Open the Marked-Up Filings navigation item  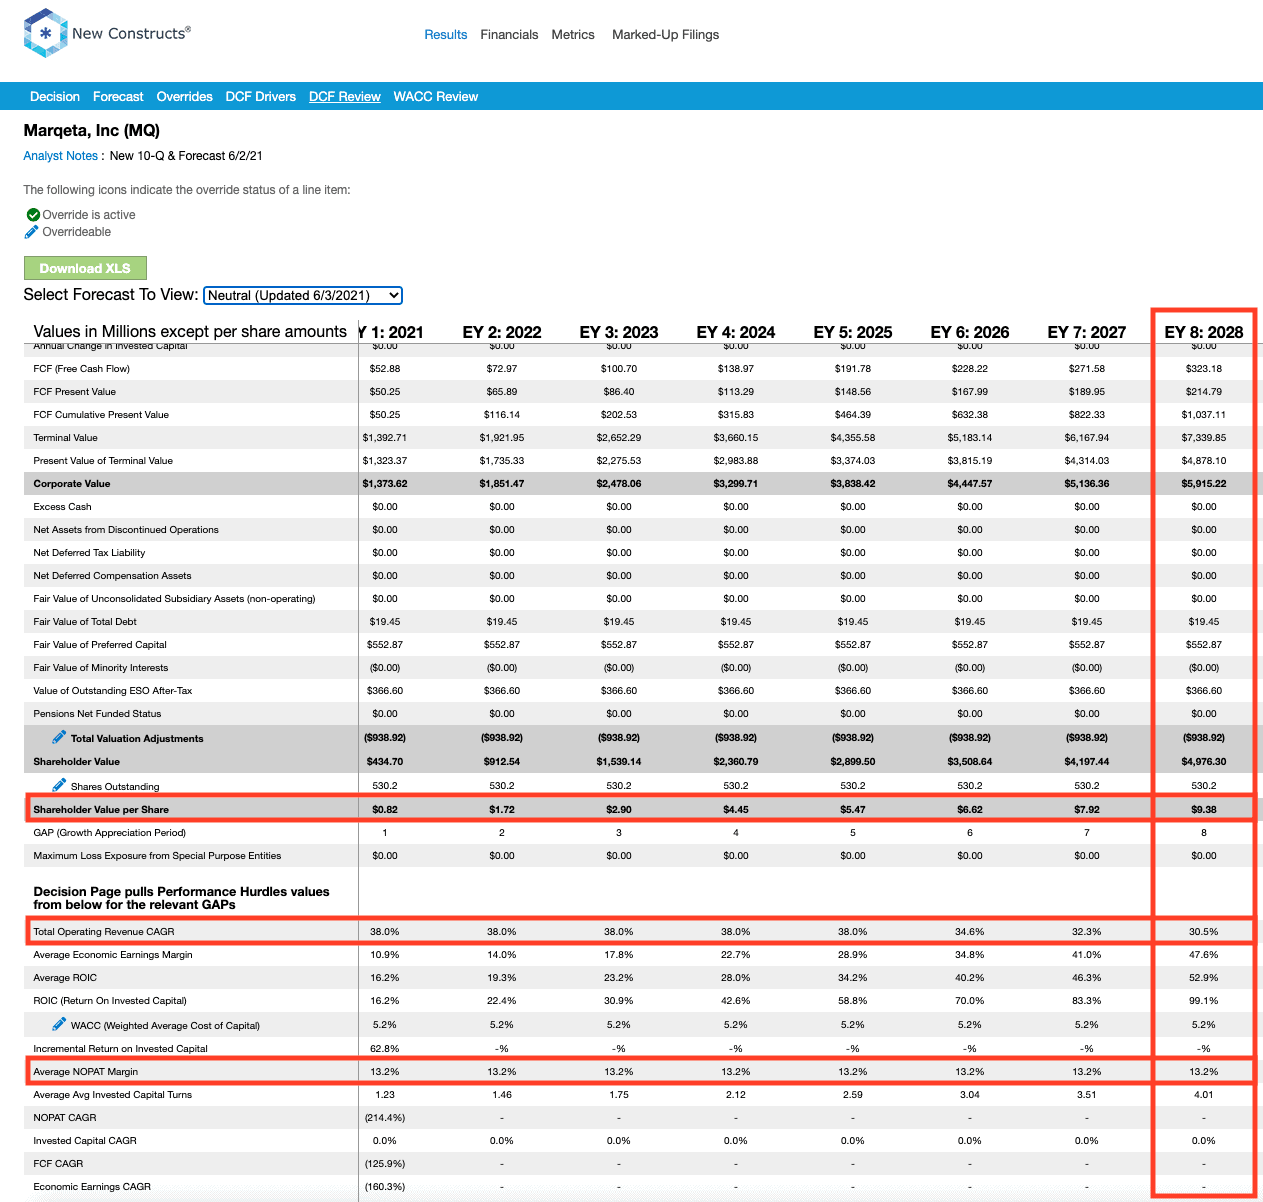click(665, 34)
